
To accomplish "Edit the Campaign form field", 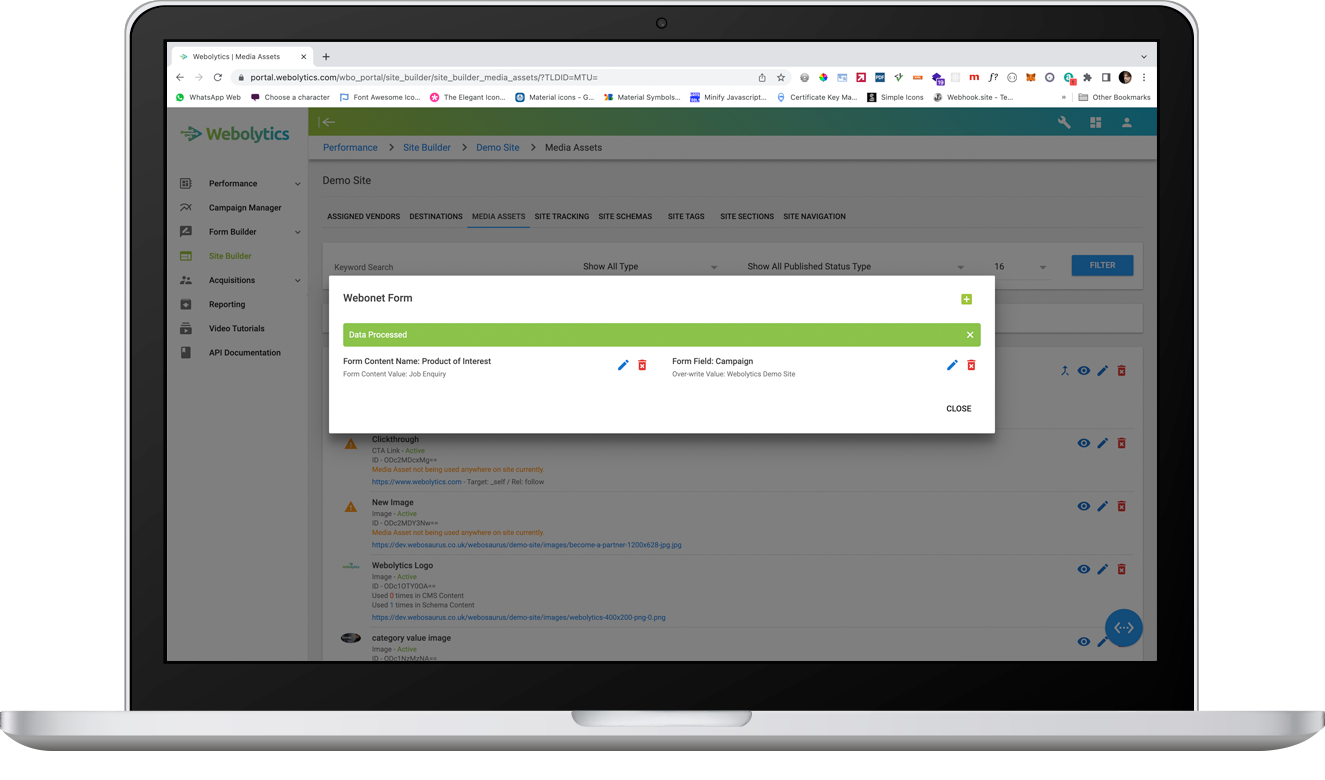I will point(952,365).
